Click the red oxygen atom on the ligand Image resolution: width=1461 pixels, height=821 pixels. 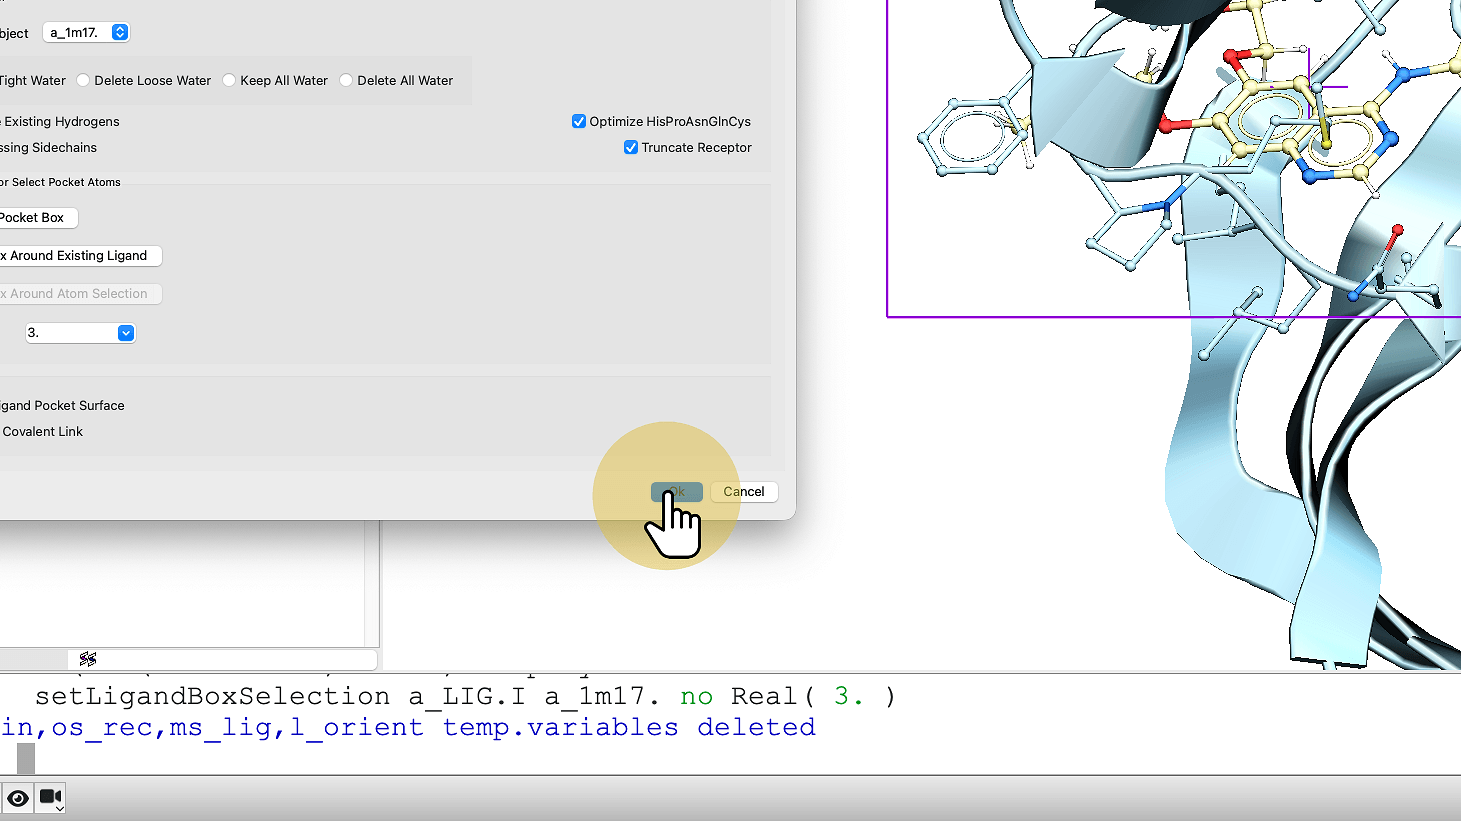coord(1166,125)
